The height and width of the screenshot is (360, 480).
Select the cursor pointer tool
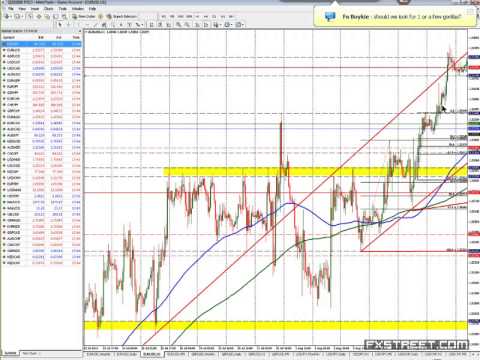[x=60, y=25]
